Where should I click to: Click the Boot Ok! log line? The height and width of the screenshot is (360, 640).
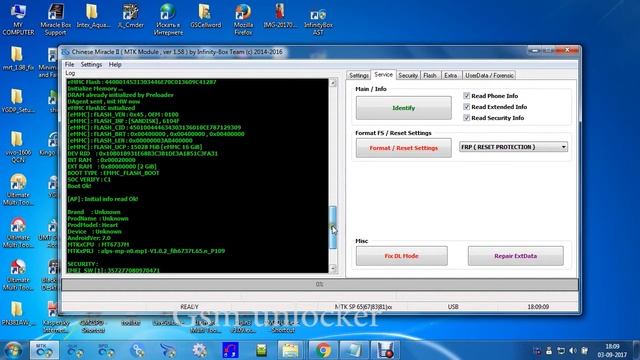[79, 186]
